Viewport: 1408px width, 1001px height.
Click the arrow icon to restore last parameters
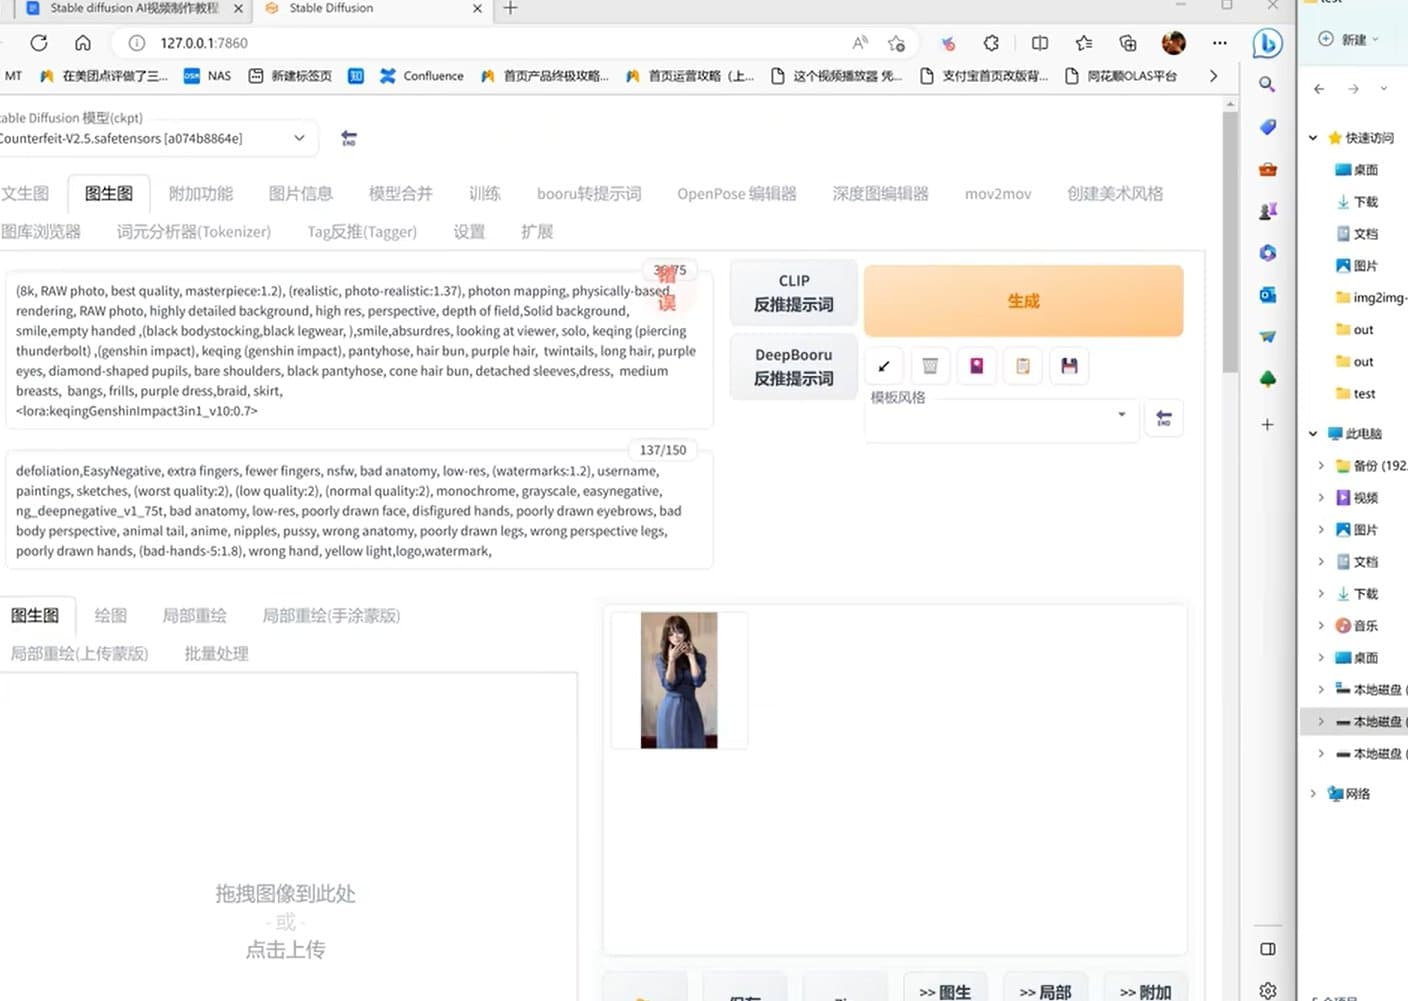(x=884, y=366)
